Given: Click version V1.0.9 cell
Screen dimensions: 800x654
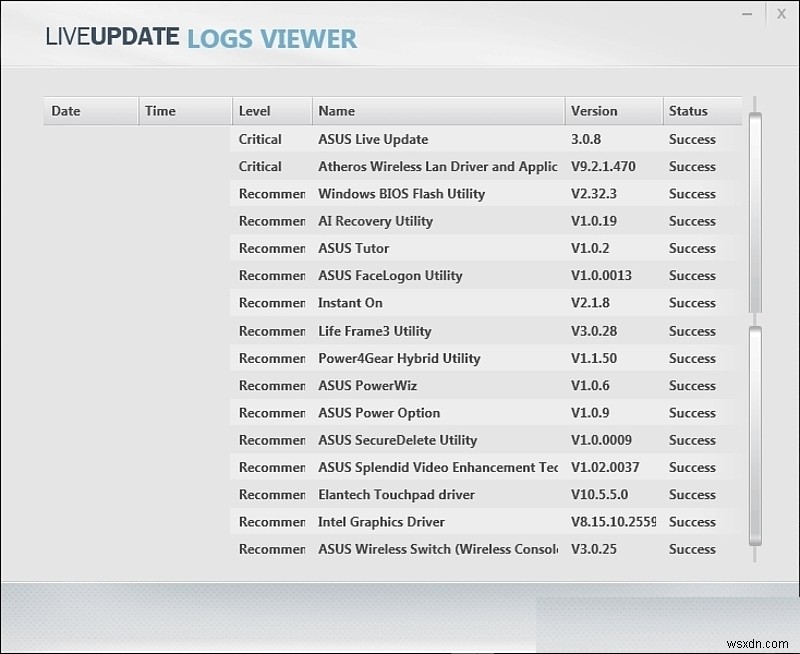Looking at the screenshot, I should coord(590,413).
